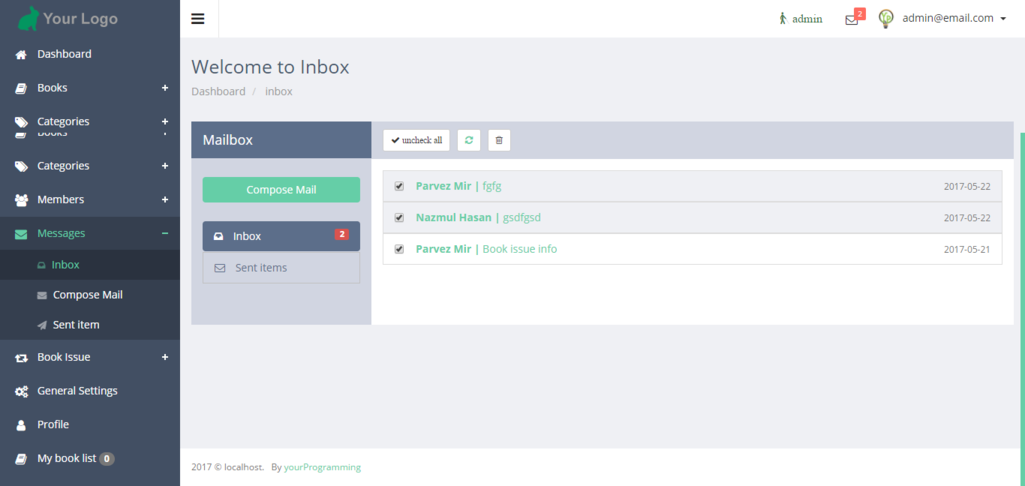Uncheck the Parvez Mir fgfg message checkbox
This screenshot has height=486, width=1025.
pyautogui.click(x=399, y=186)
